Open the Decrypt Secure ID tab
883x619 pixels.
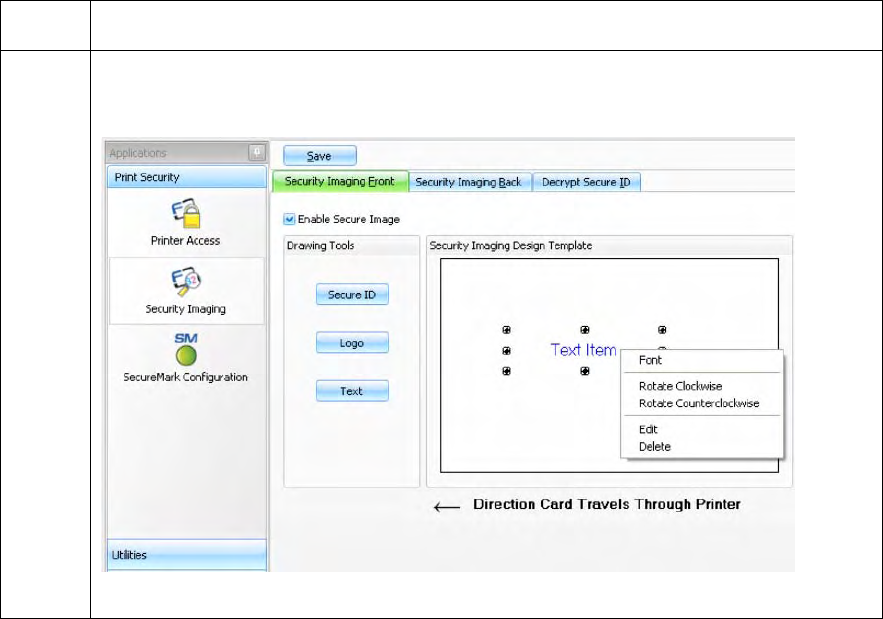click(586, 182)
